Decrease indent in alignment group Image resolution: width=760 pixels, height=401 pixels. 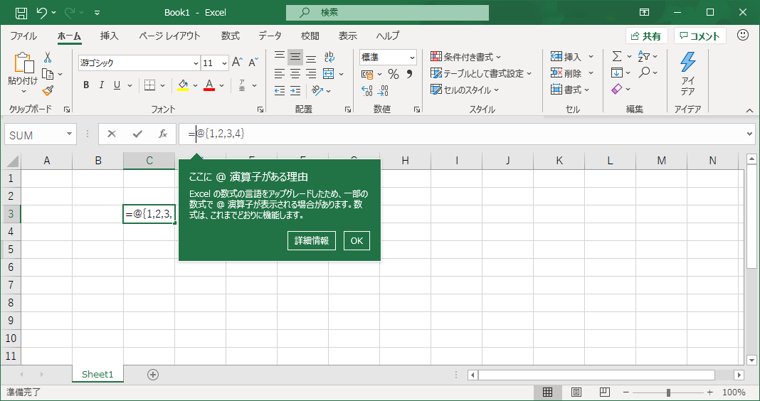(280, 91)
